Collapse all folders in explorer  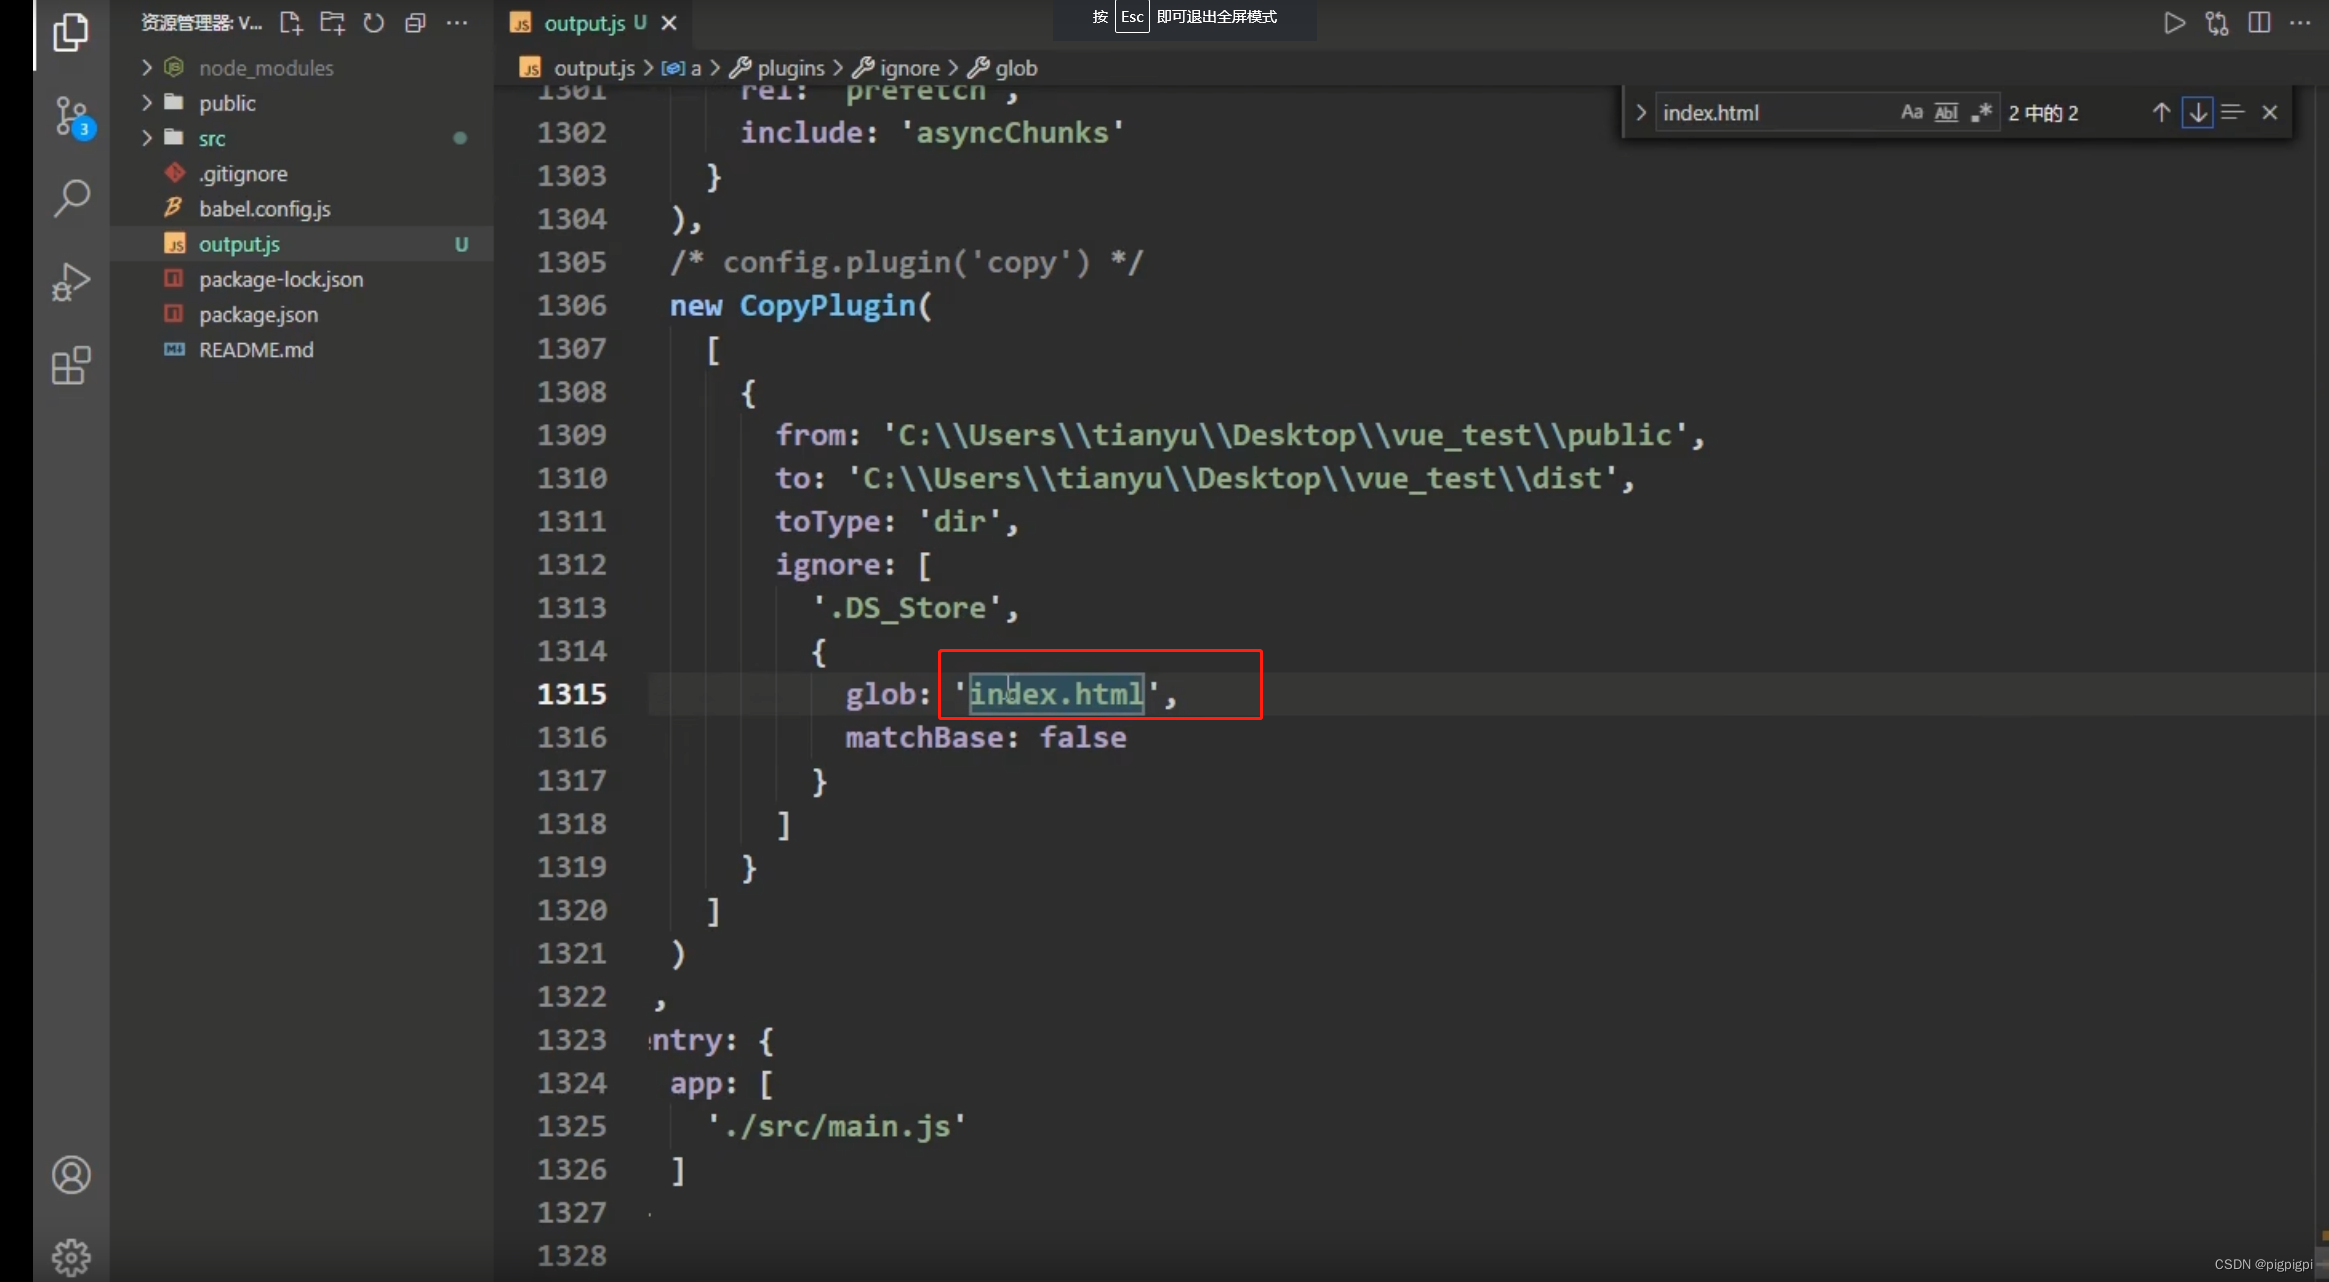(415, 23)
